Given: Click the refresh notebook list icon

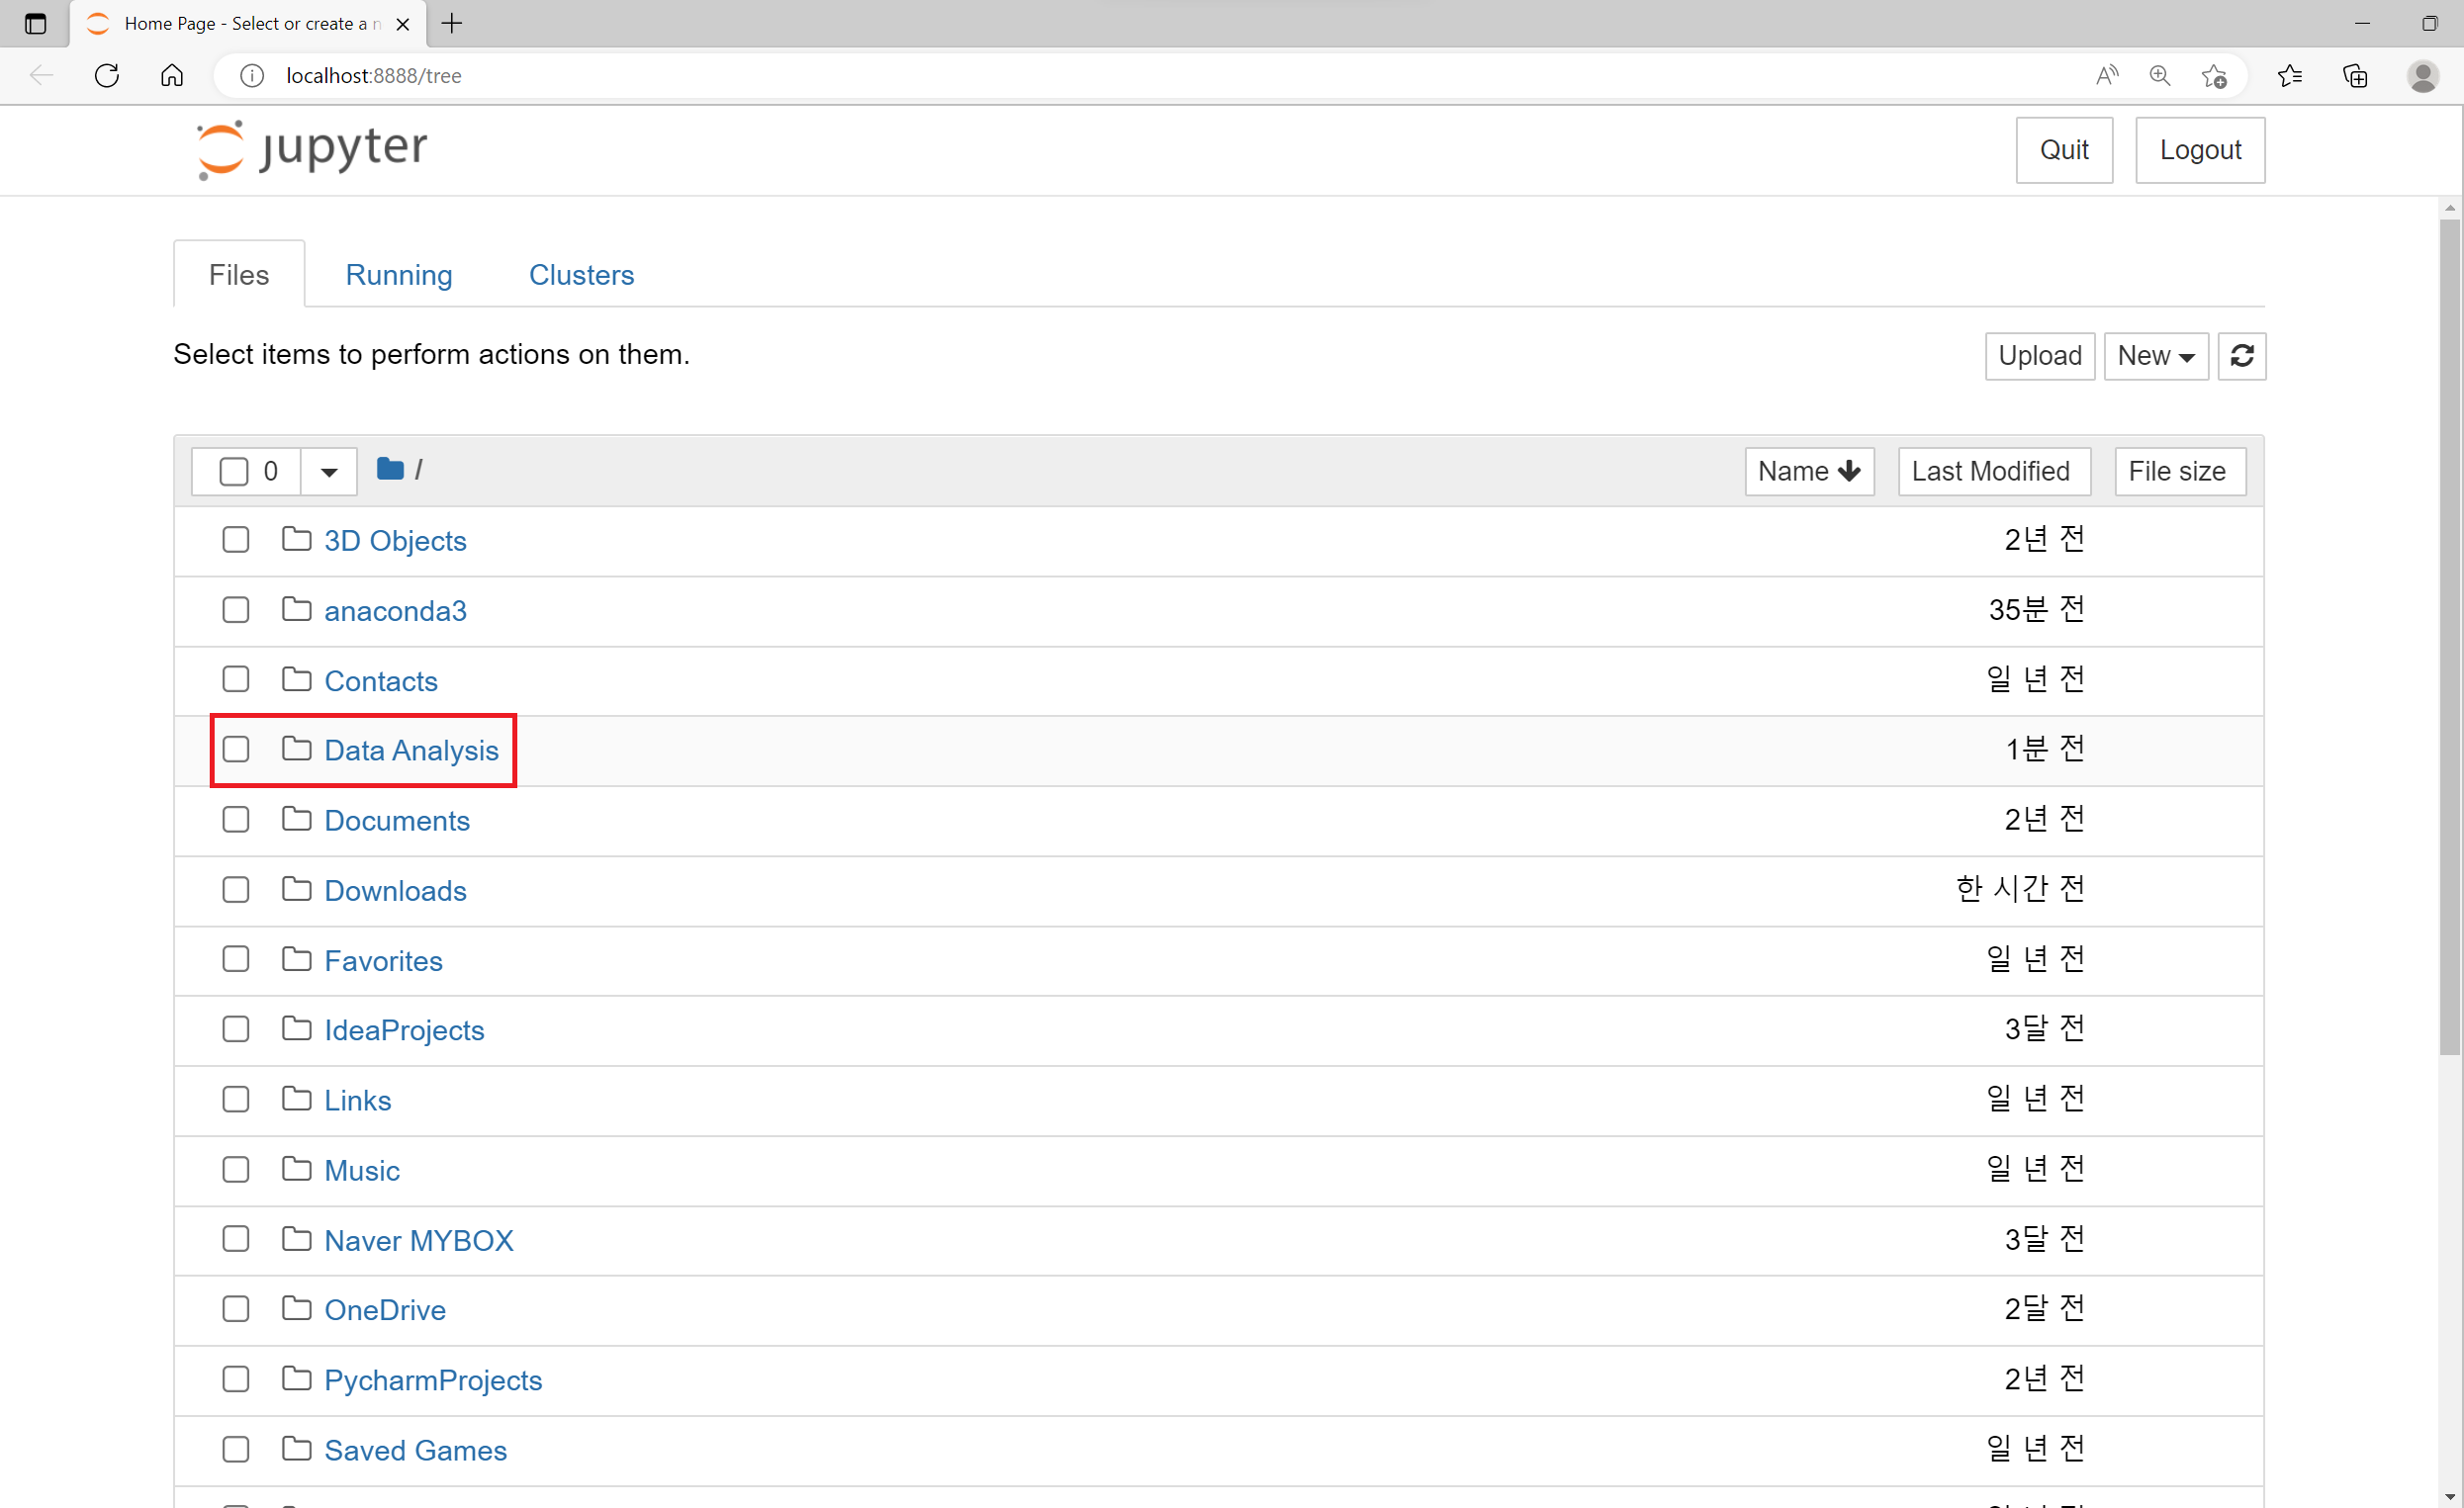Looking at the screenshot, I should [x=2241, y=356].
